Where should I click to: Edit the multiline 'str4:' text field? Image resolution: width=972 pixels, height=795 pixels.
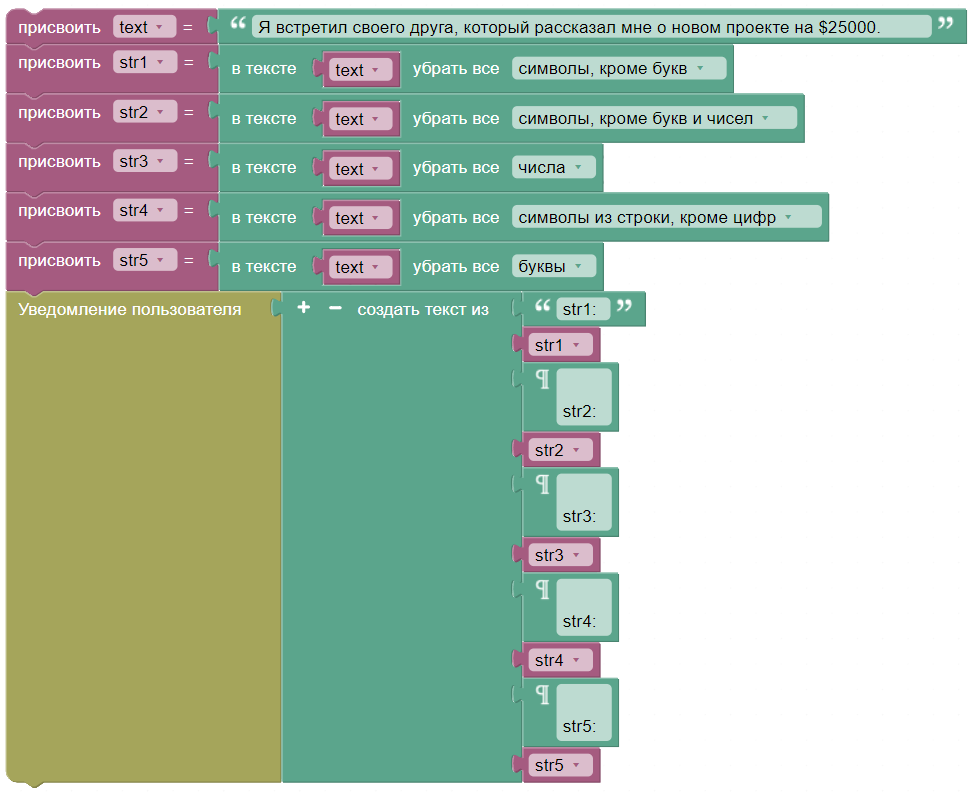(584, 607)
